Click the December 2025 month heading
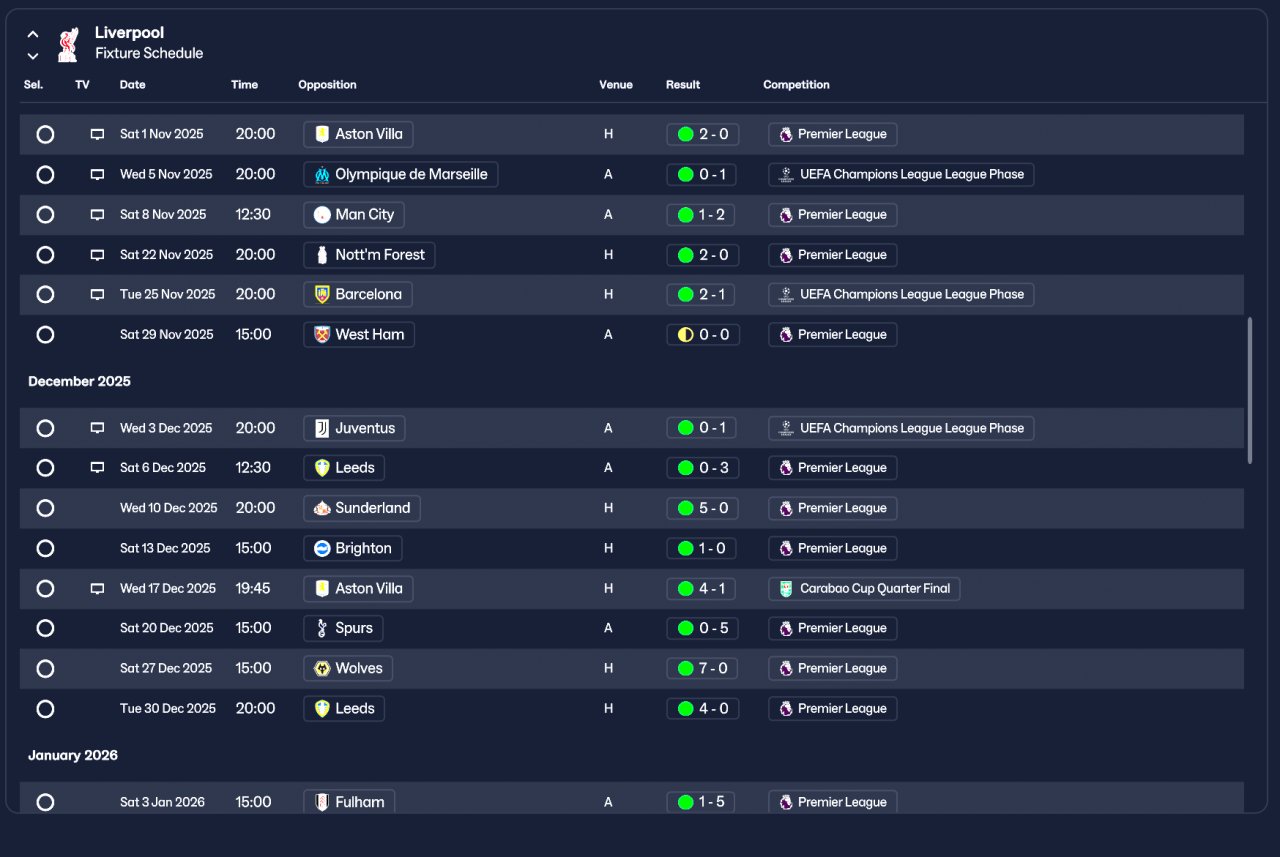1280x857 pixels. (79, 381)
